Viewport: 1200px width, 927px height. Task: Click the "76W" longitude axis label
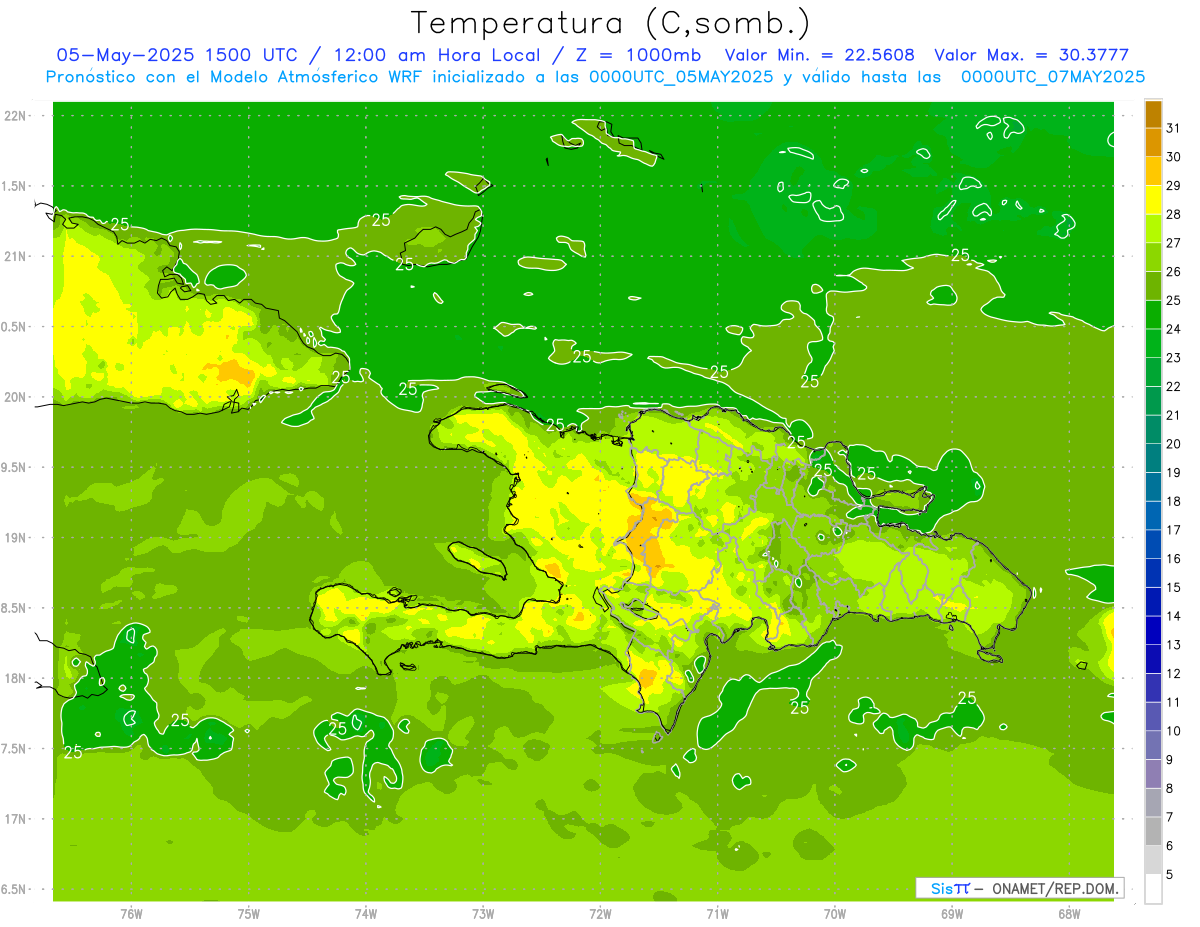click(131, 913)
